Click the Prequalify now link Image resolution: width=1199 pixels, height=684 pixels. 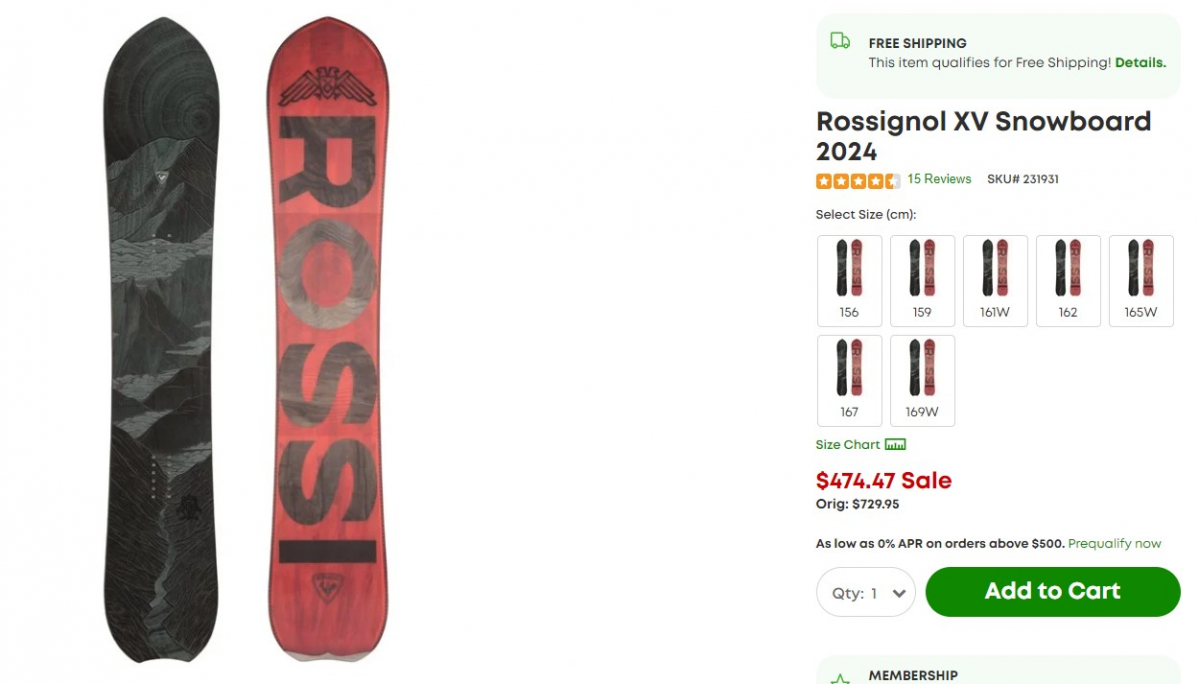coord(1114,543)
